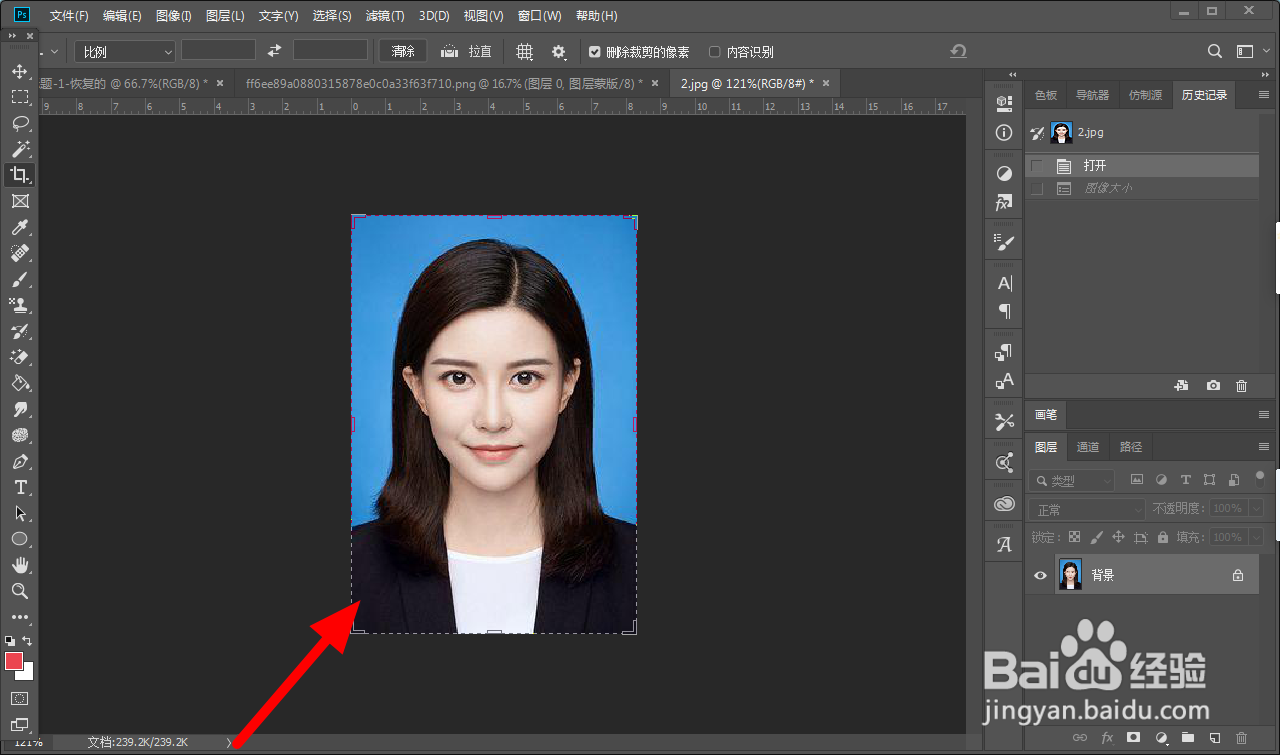This screenshot has height=755, width=1280.
Task: Select the Rectangular Marquee tool
Action: click(x=19, y=97)
